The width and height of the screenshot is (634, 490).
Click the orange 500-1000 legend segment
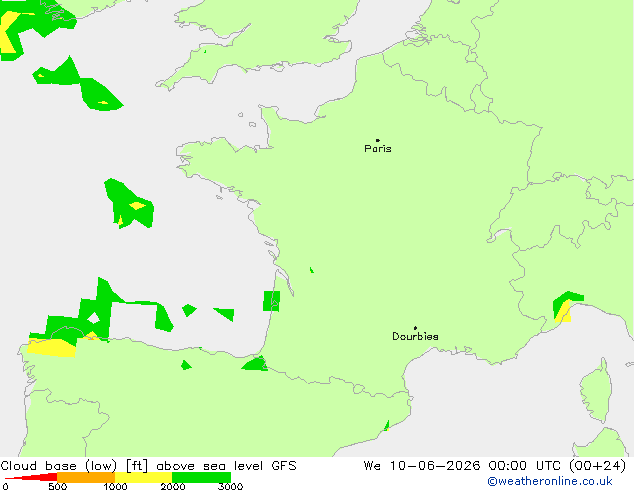coord(86,477)
